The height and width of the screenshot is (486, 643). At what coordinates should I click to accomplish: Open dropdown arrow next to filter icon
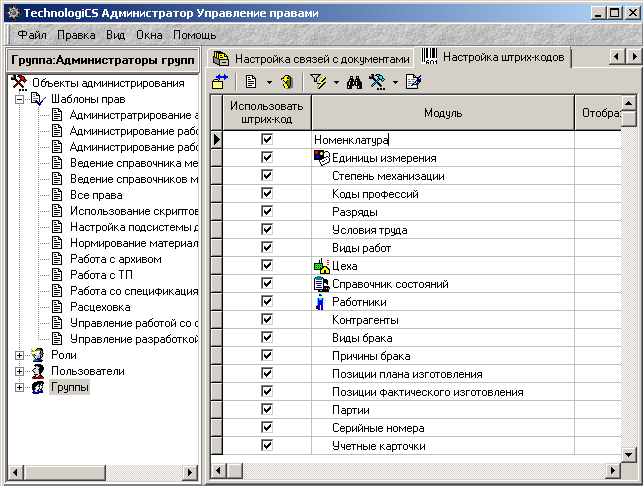tap(336, 82)
